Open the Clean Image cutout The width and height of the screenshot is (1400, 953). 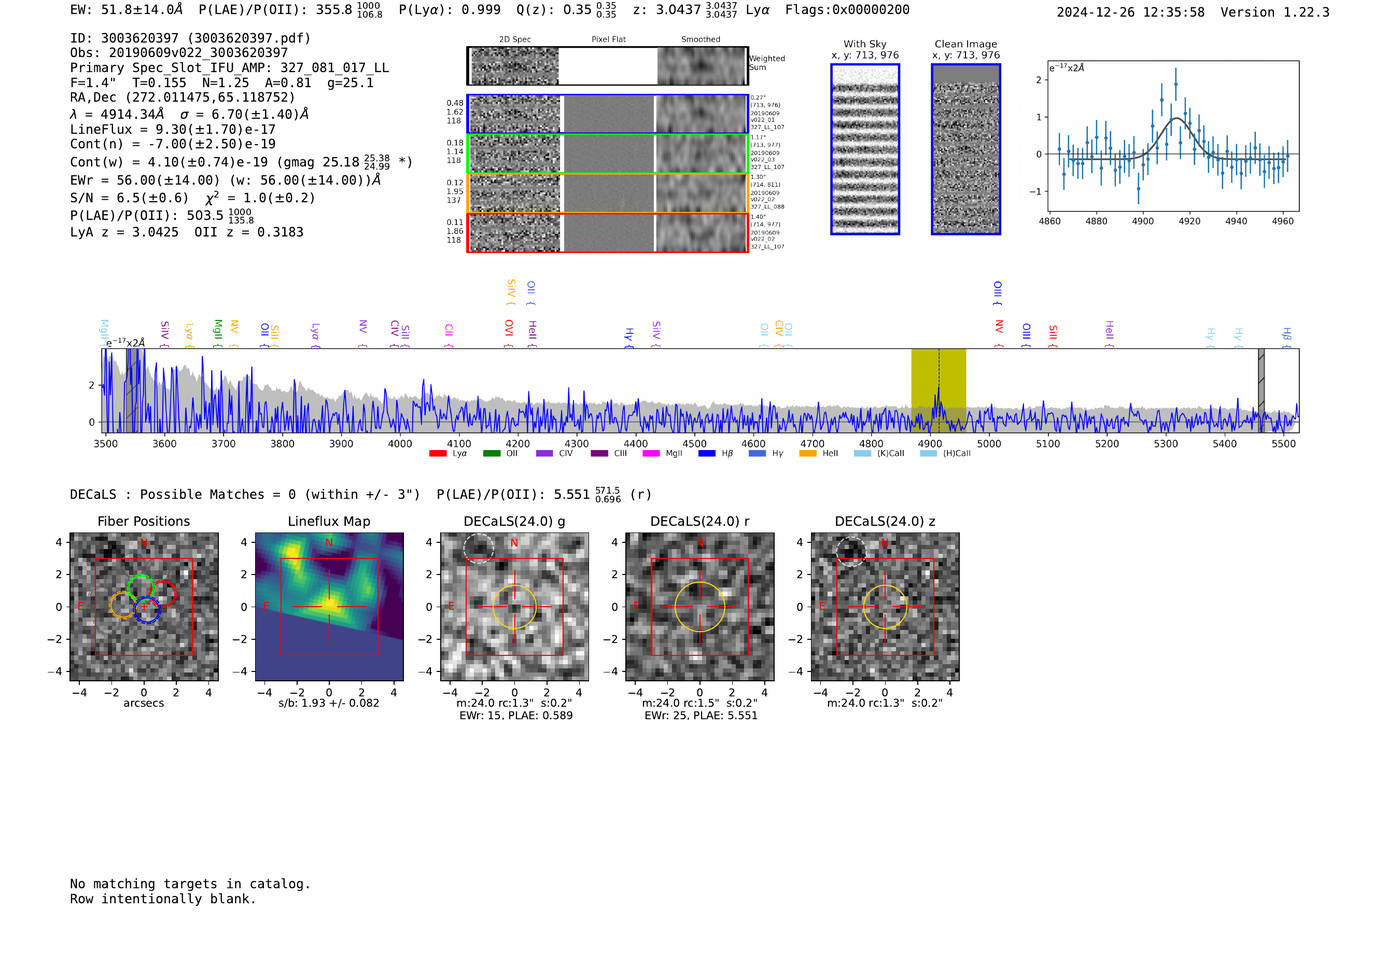966,149
